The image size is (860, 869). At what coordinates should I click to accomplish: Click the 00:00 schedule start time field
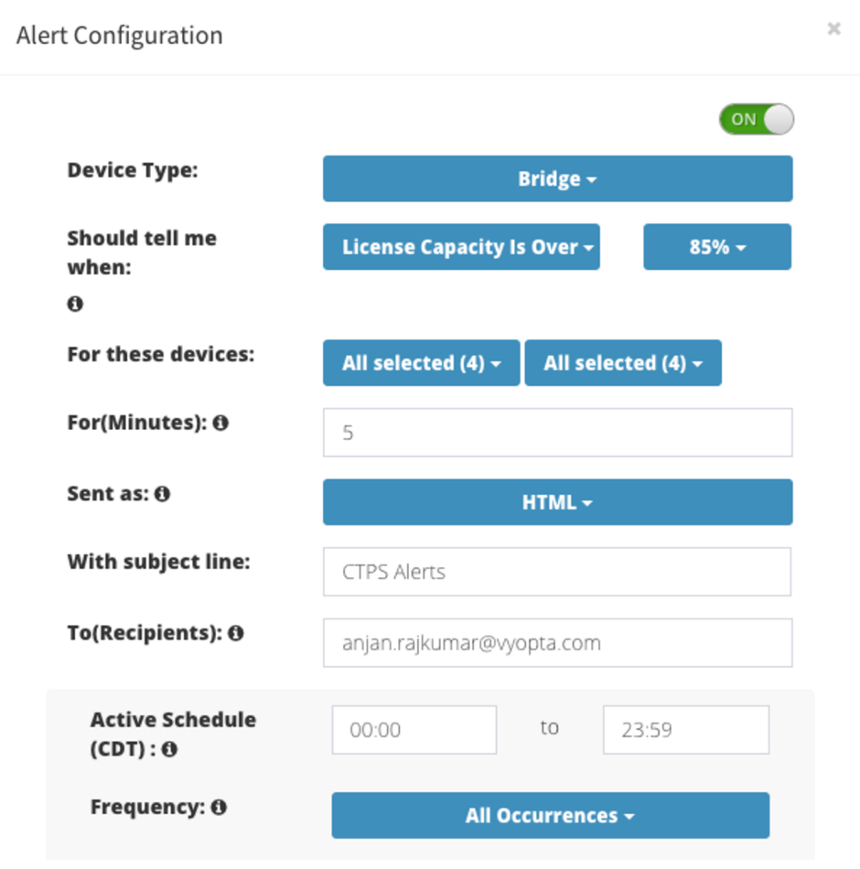point(414,729)
